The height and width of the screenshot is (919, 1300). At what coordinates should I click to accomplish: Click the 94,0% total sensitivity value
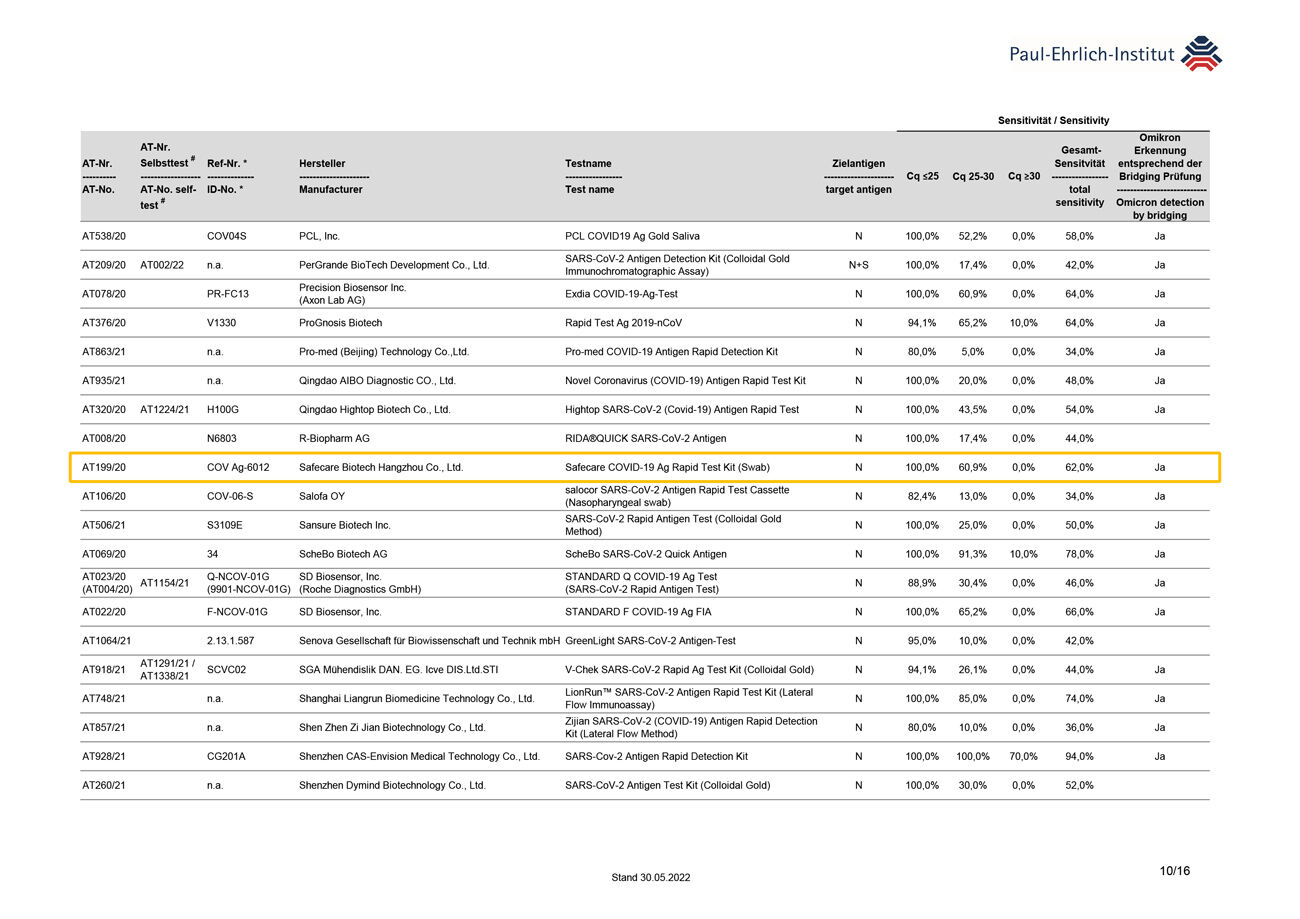point(1079,756)
